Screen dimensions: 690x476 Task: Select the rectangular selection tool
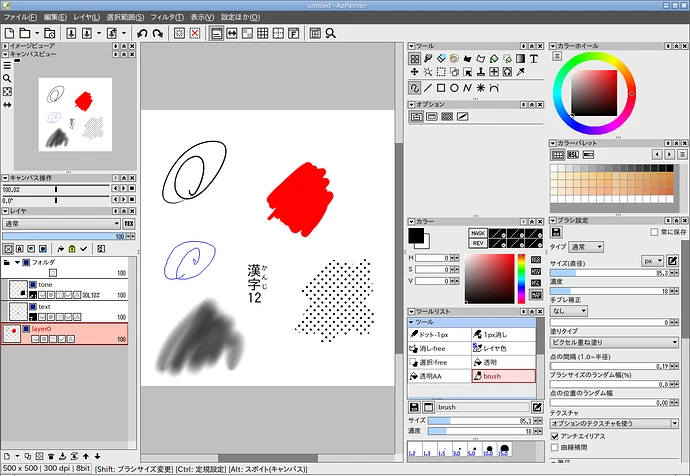441,72
